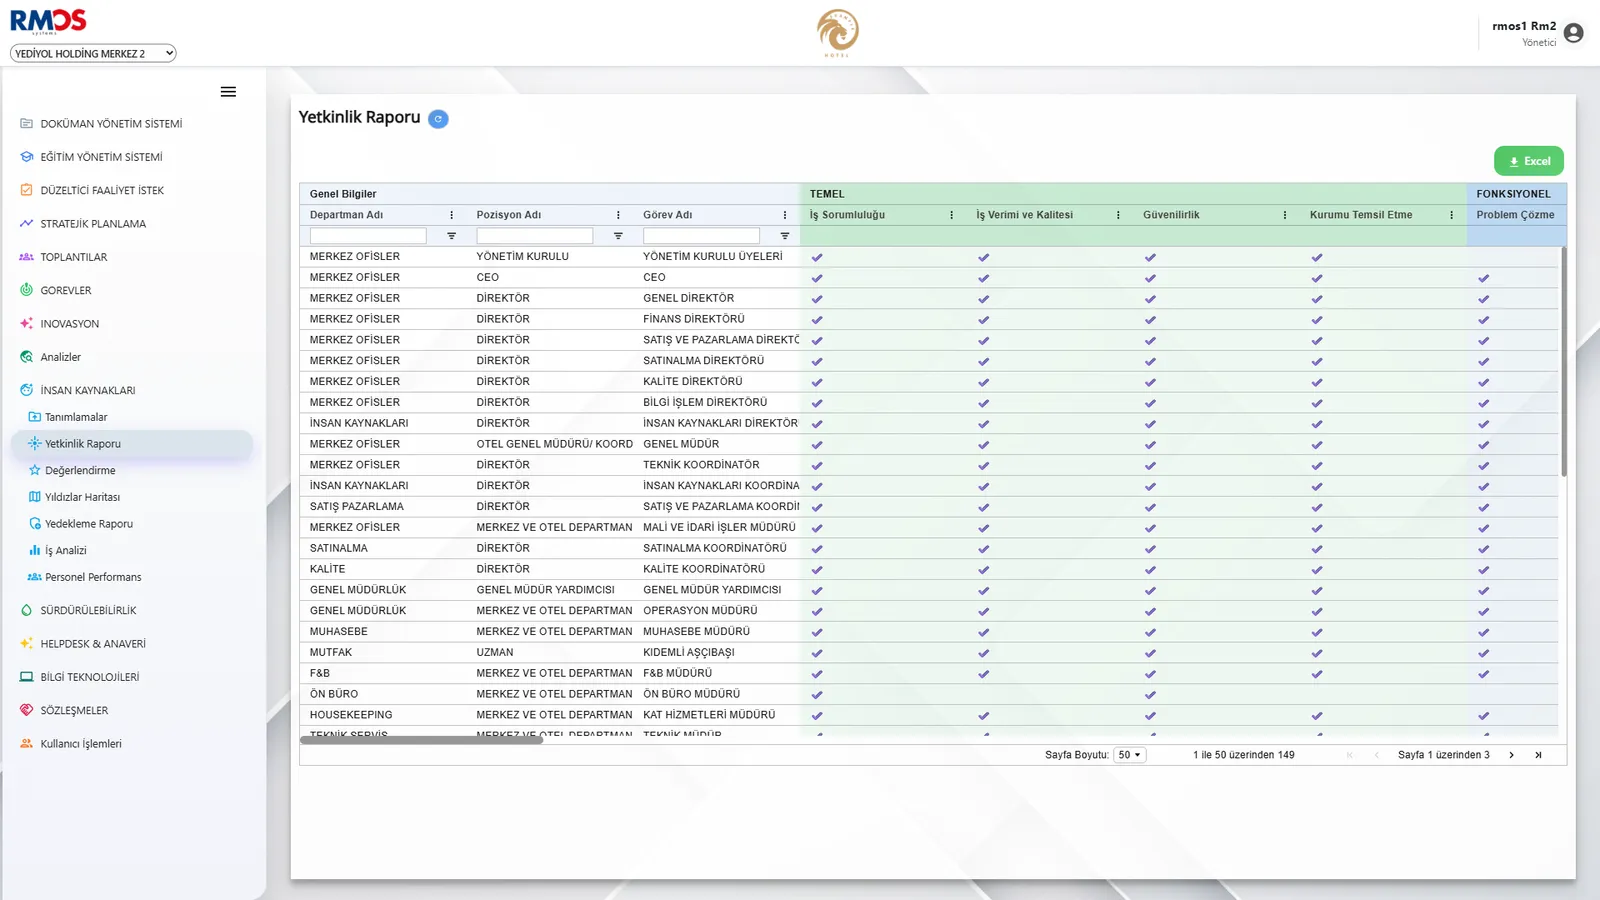This screenshot has height=900, width=1600.
Task: Go to next page arrow in pagination
Action: (x=1511, y=755)
